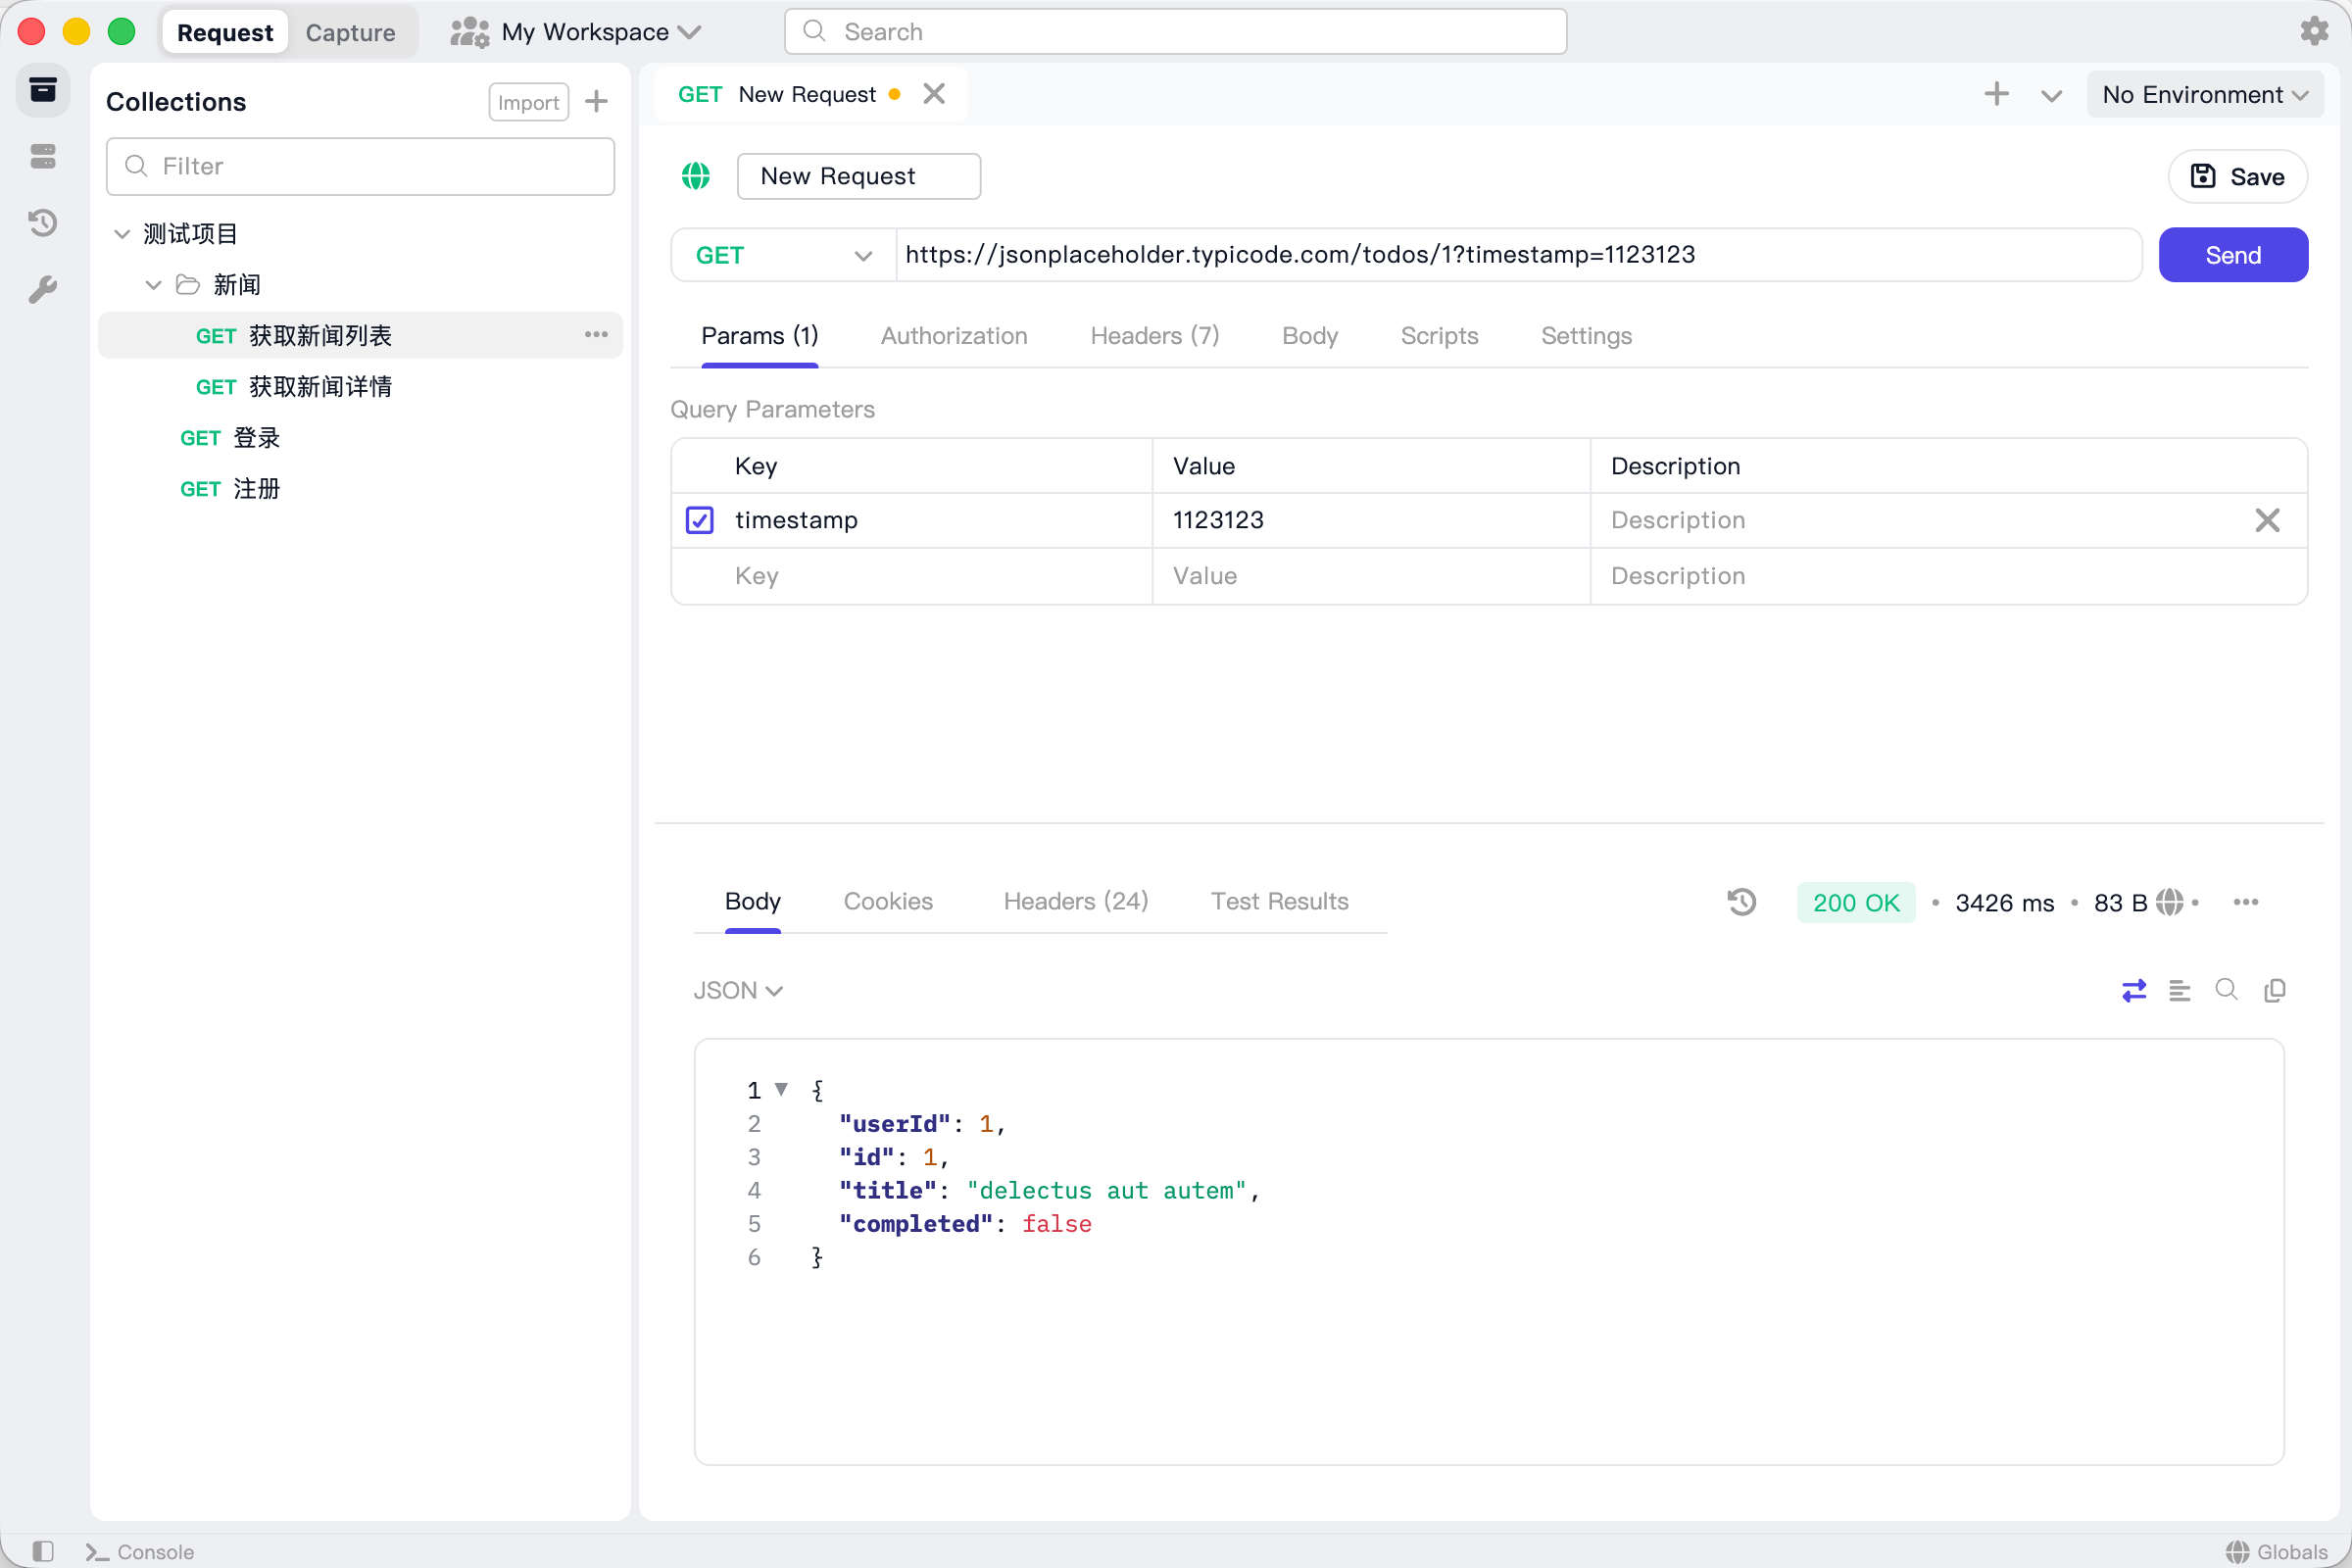Select the 获取新闻列表 request
This screenshot has height=1568, width=2352.
point(360,335)
